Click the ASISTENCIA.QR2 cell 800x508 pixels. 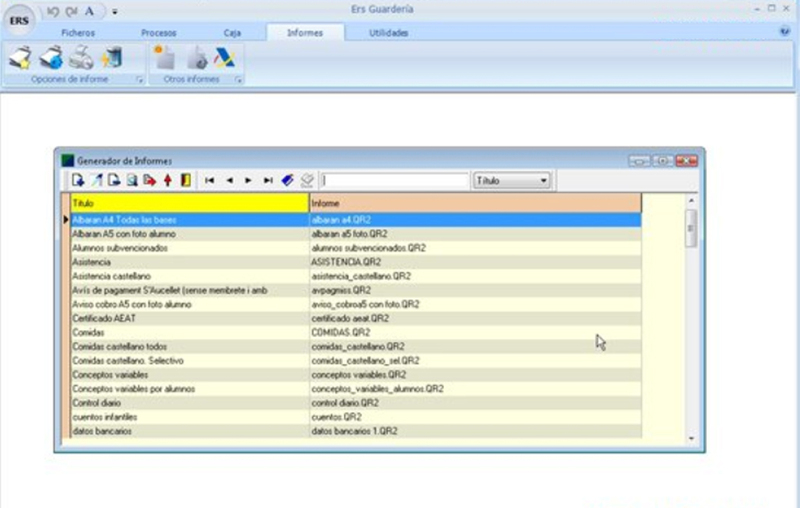coord(475,262)
